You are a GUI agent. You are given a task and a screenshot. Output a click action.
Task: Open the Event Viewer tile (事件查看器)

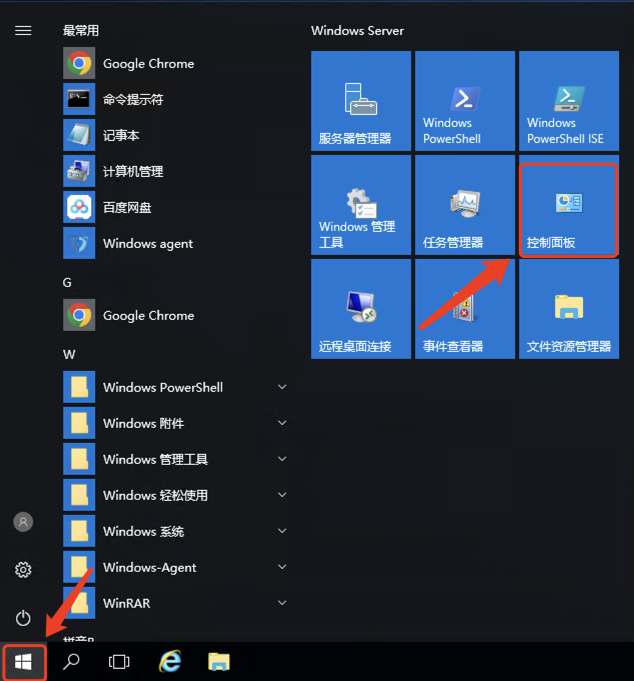click(465, 309)
